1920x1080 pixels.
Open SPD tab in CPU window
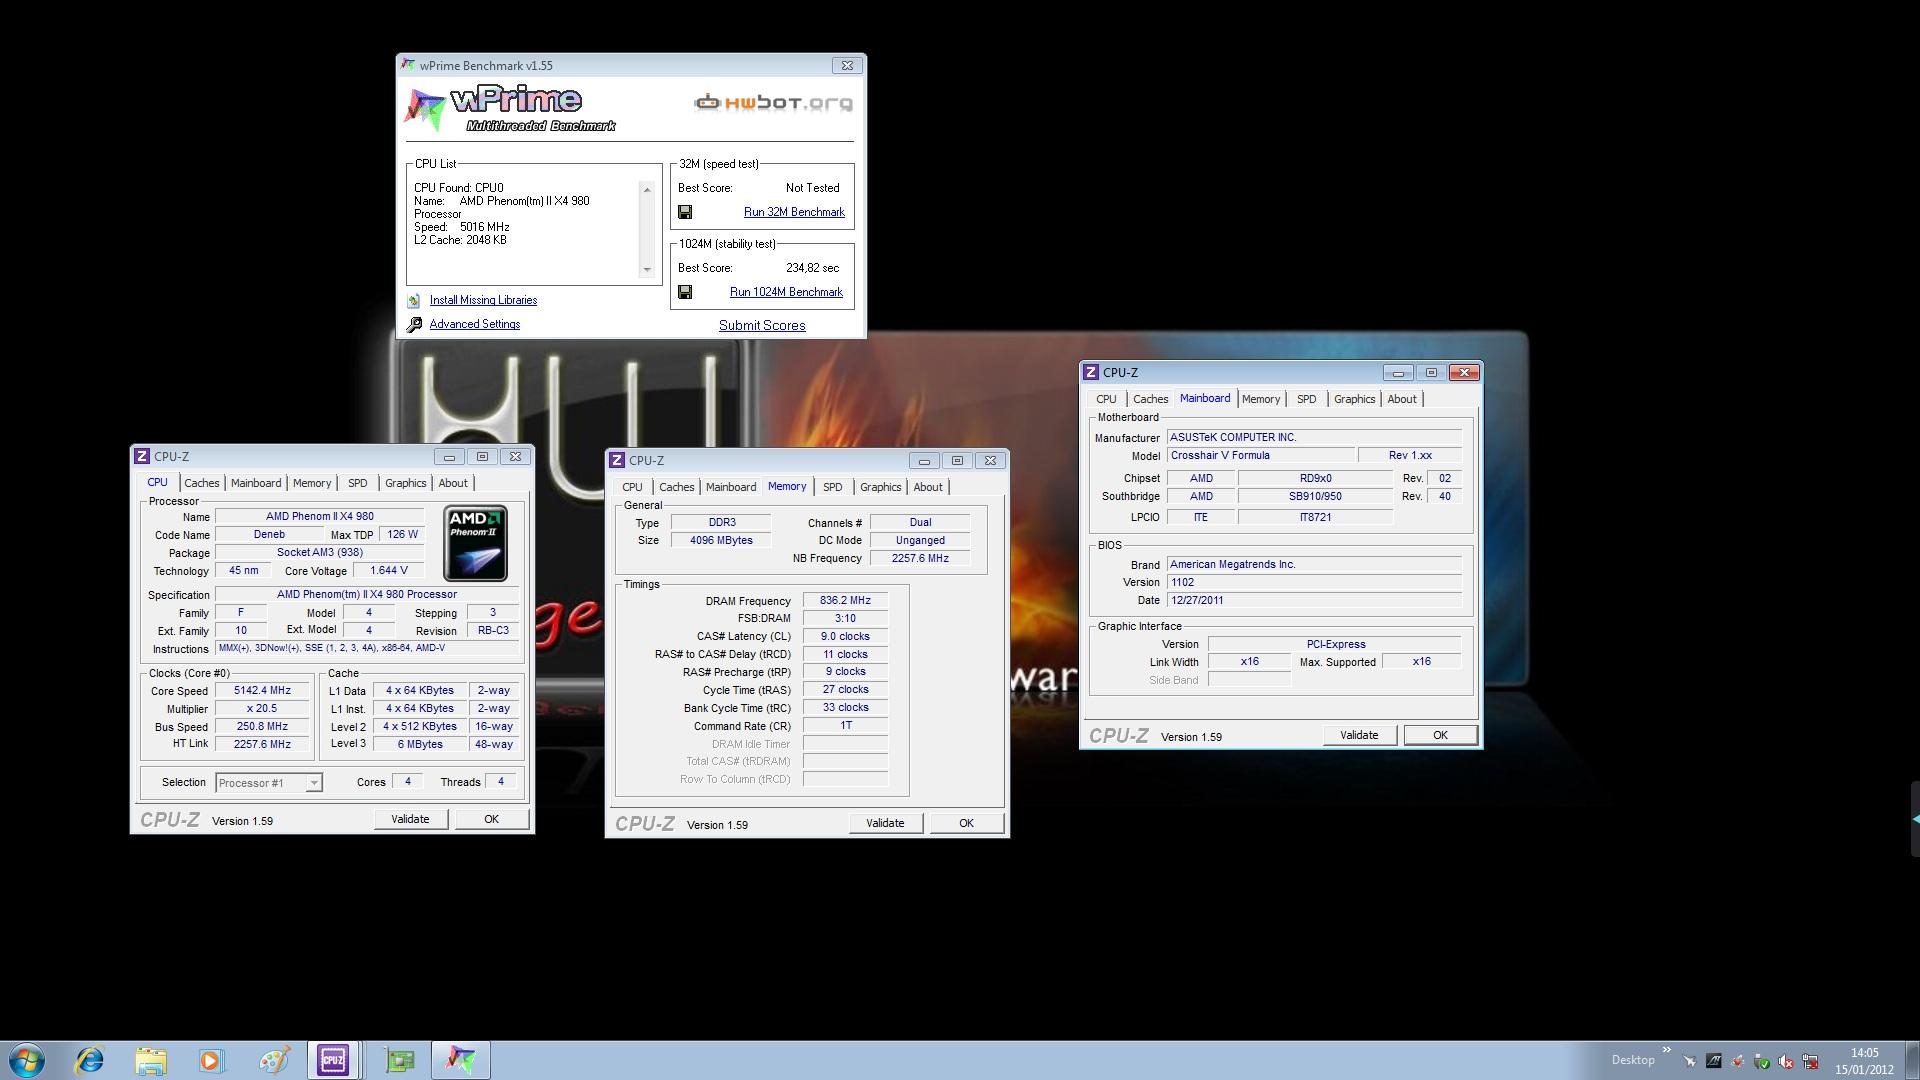coord(358,483)
